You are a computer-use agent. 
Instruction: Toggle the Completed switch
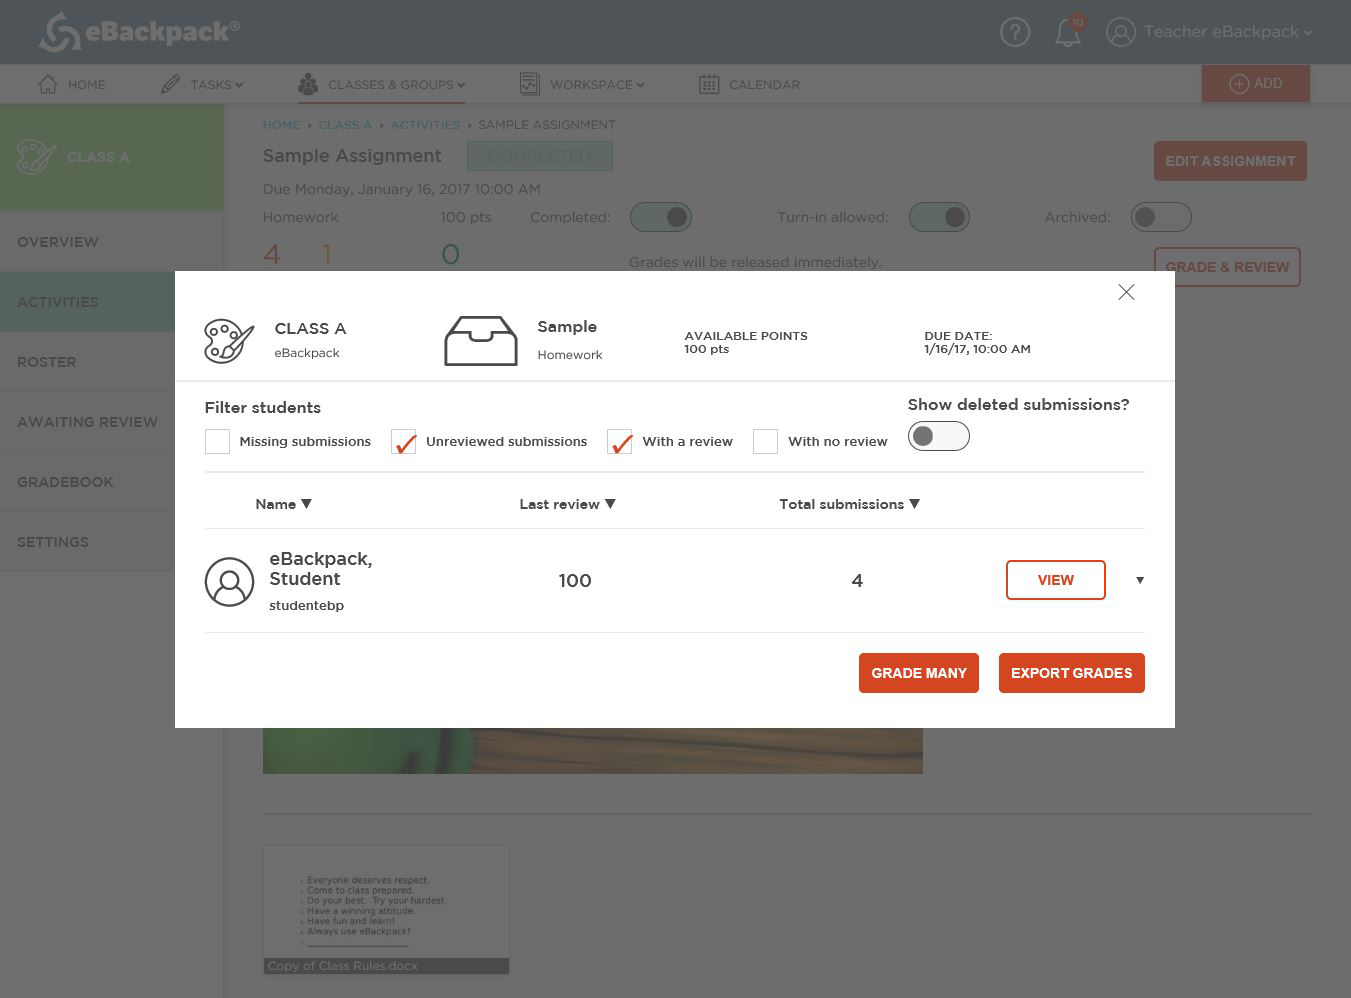click(x=661, y=217)
